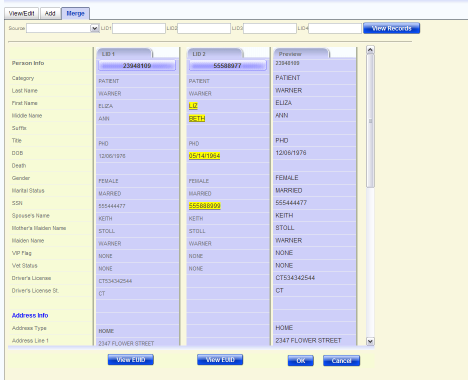Click first name ELIZA in LID 1

tap(106, 106)
